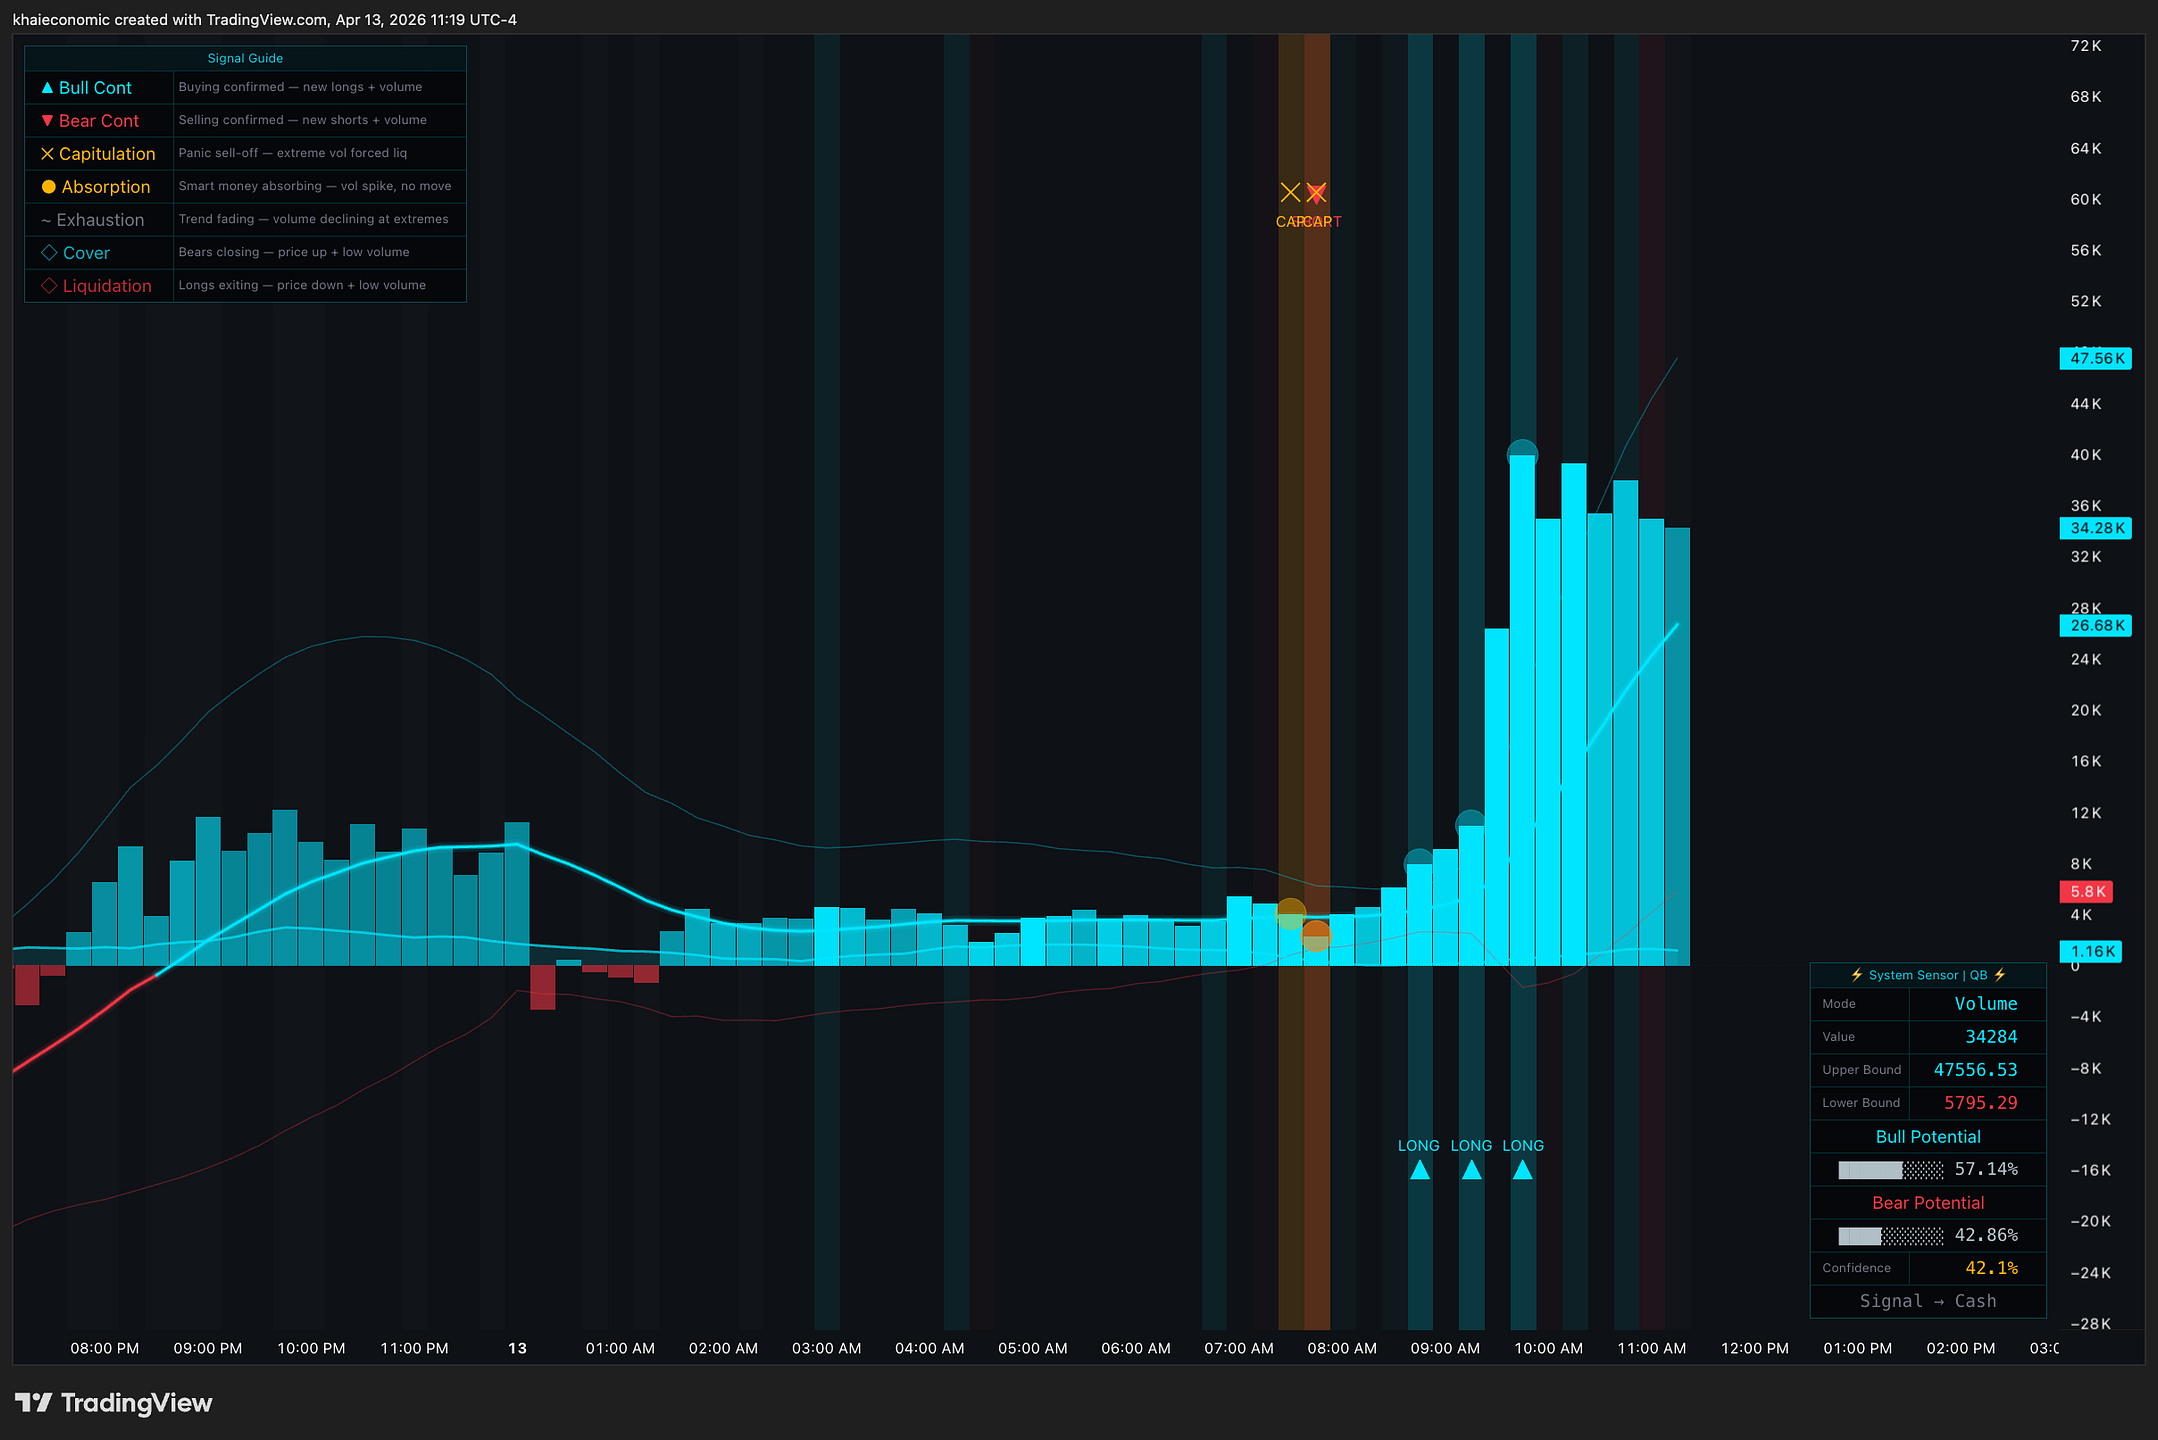Click the Cover diamond icon in legend
This screenshot has width=2158, height=1440.
(x=49, y=253)
